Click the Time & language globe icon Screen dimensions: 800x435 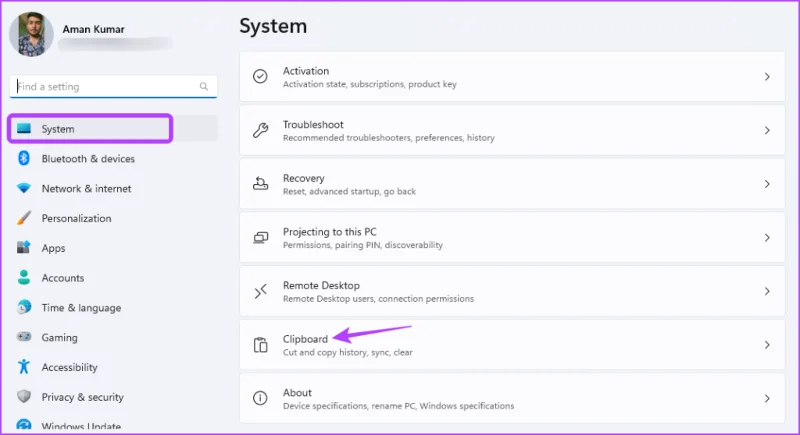point(23,307)
